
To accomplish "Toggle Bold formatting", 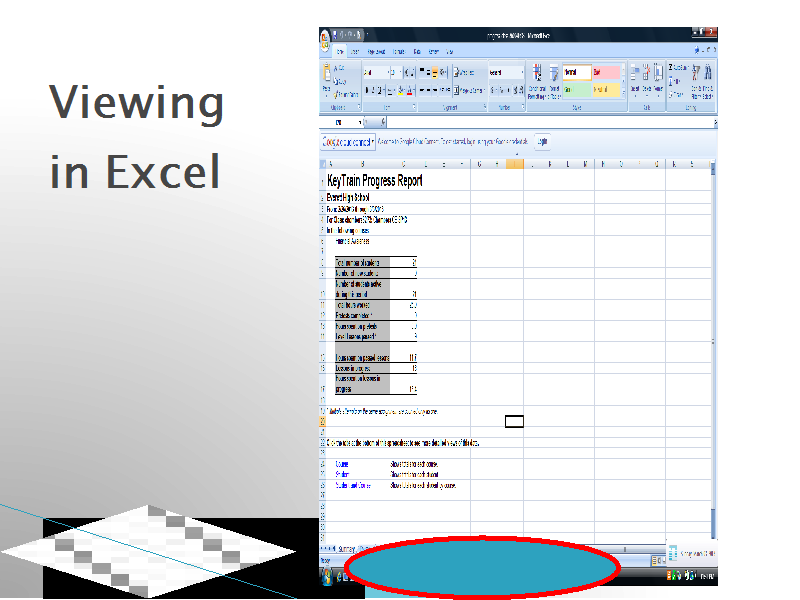I will [x=367, y=90].
